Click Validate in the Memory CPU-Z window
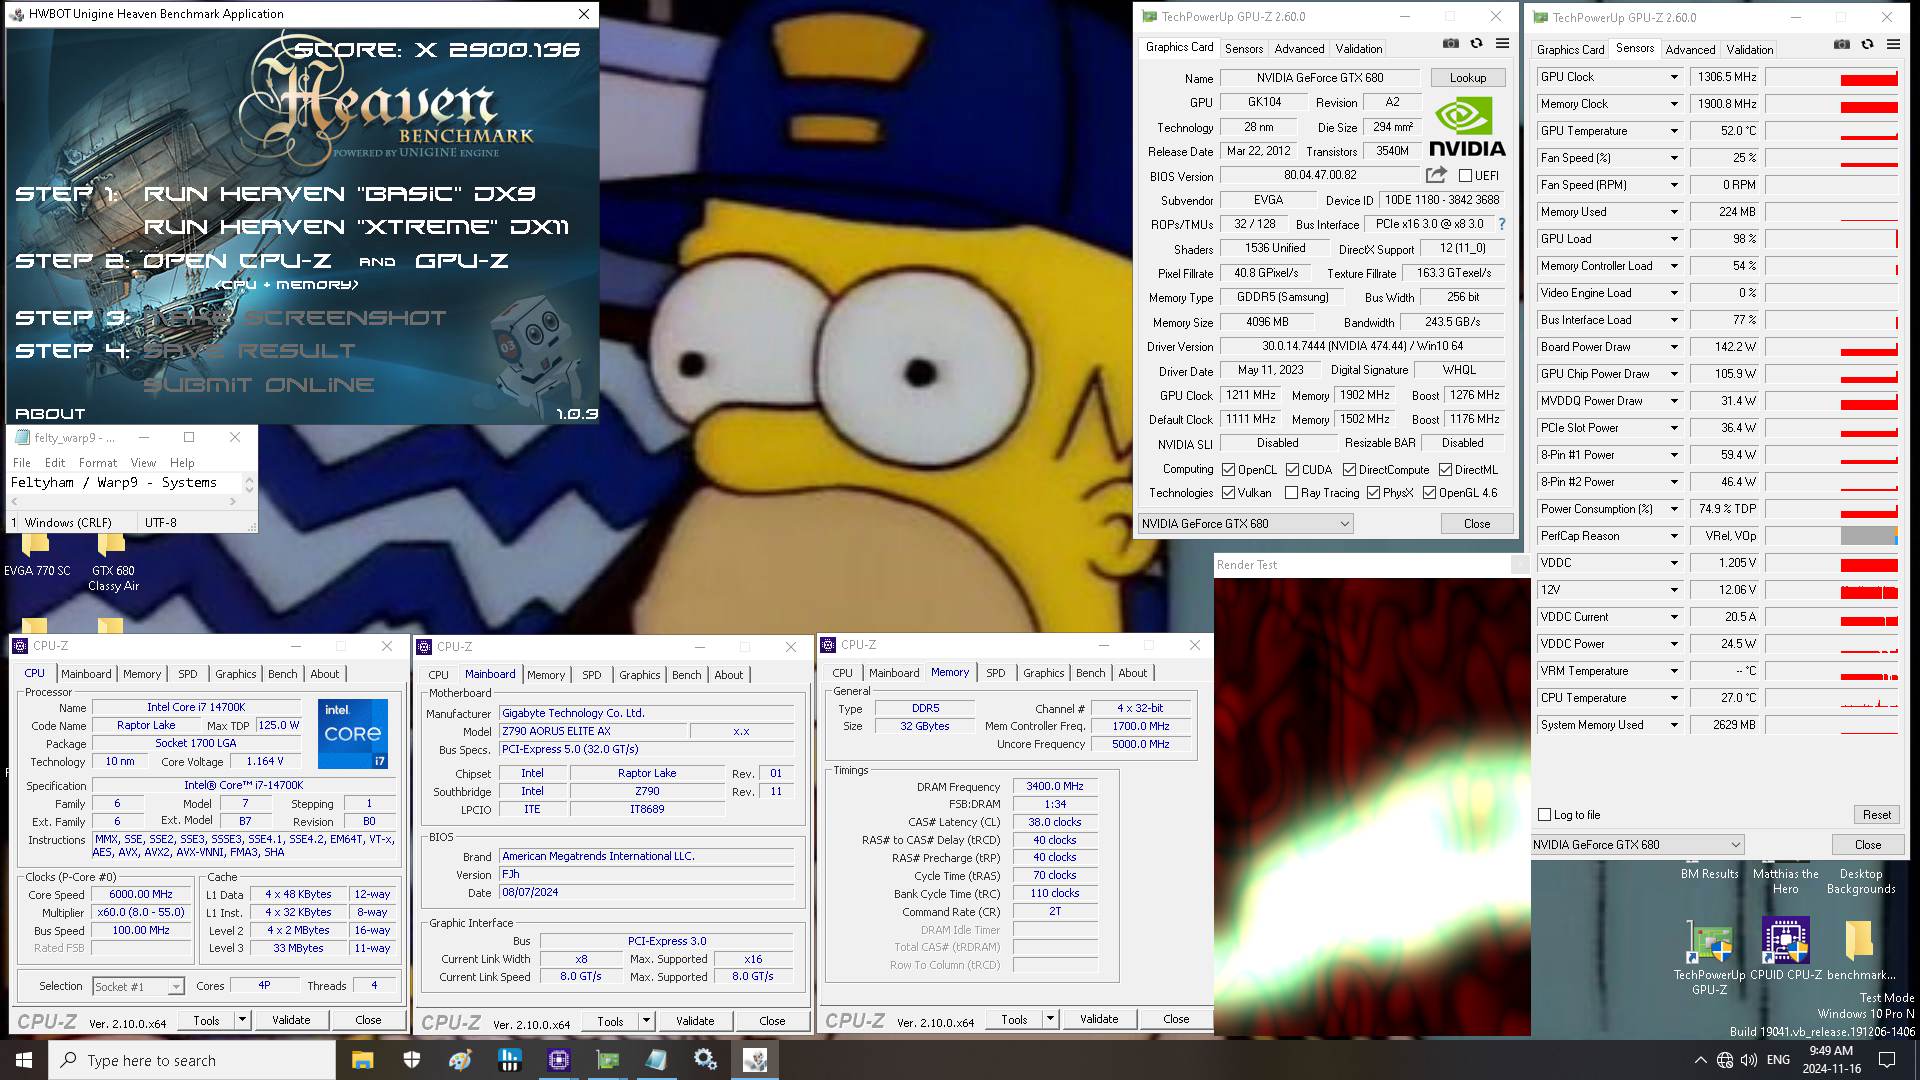The image size is (1920, 1080). click(x=1098, y=1019)
